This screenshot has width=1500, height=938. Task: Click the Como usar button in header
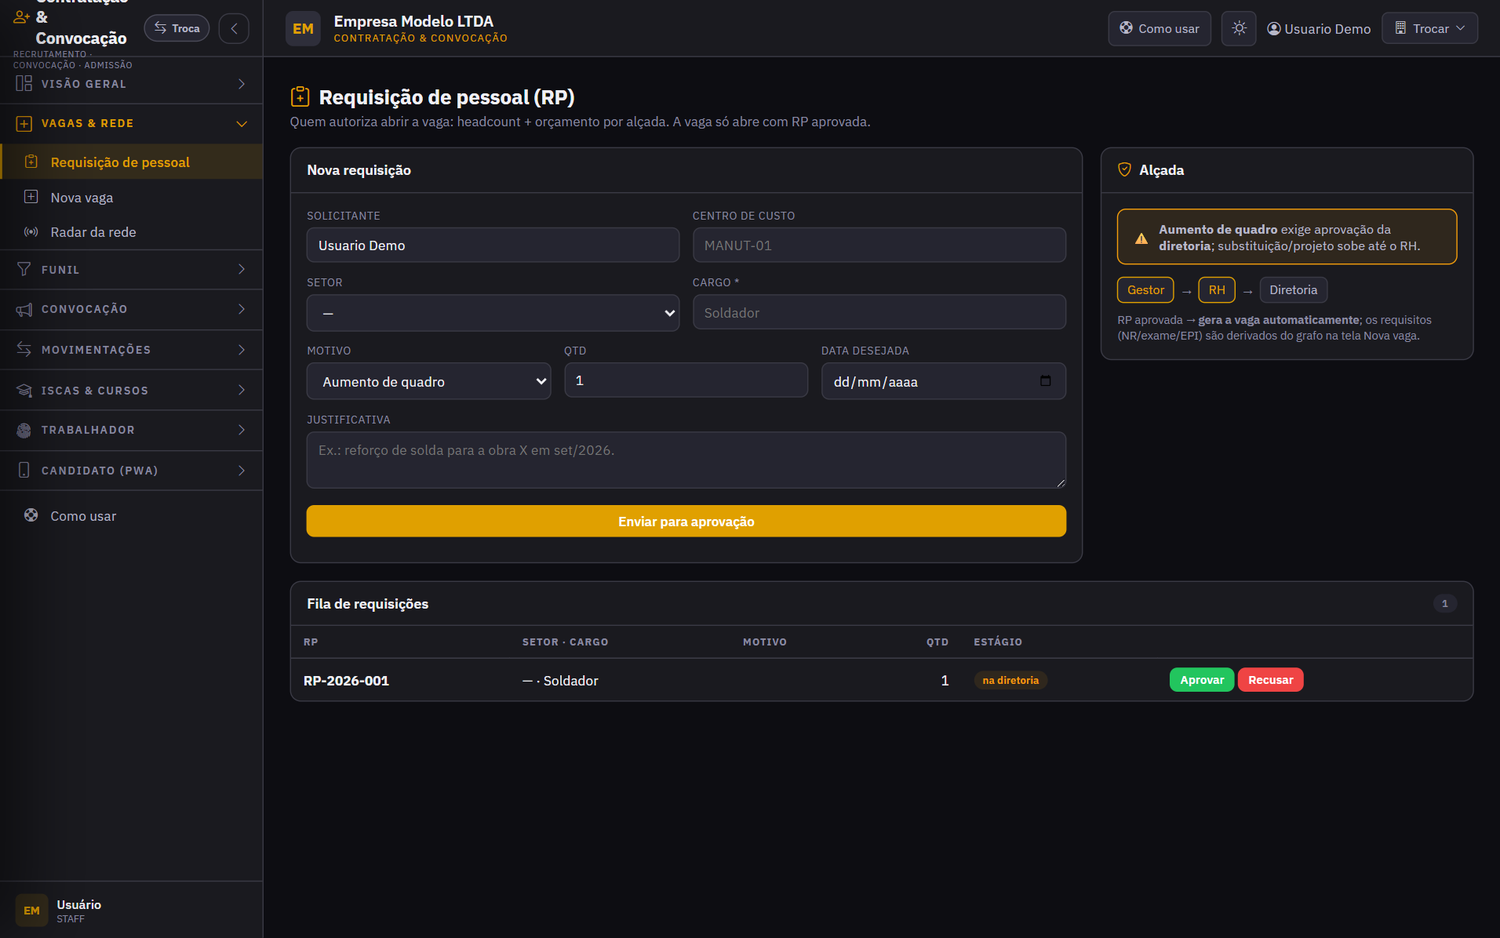click(1160, 28)
